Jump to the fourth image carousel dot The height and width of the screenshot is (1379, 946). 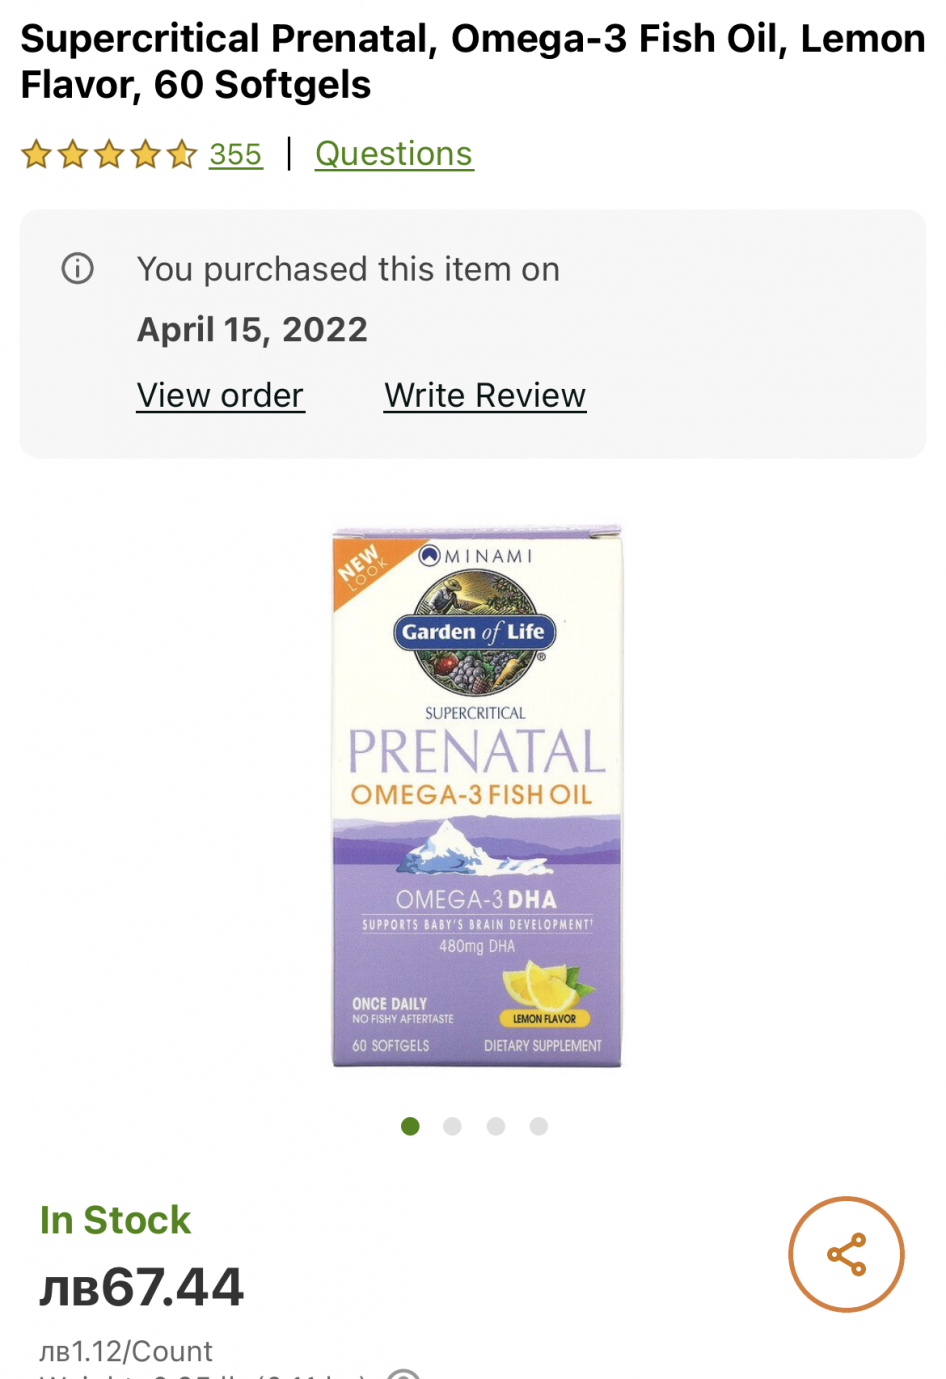click(539, 1126)
